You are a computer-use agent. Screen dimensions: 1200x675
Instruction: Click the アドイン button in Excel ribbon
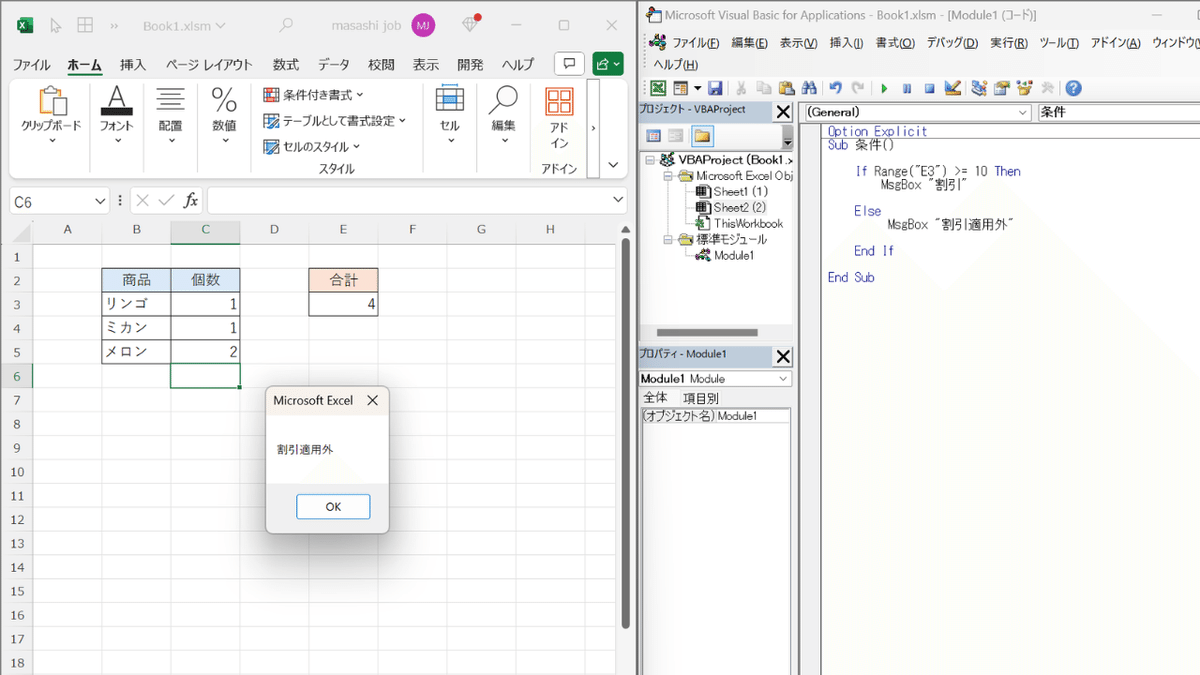pyautogui.click(x=559, y=118)
